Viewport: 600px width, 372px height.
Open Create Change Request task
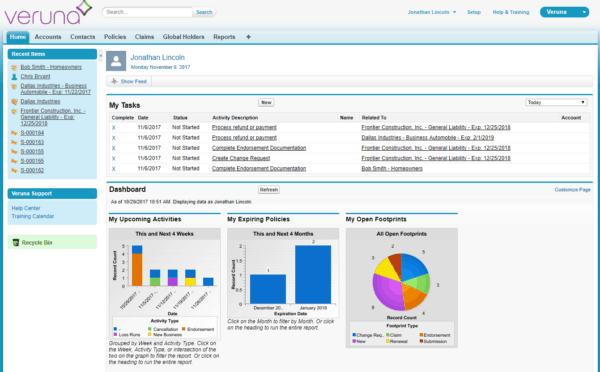(x=241, y=158)
